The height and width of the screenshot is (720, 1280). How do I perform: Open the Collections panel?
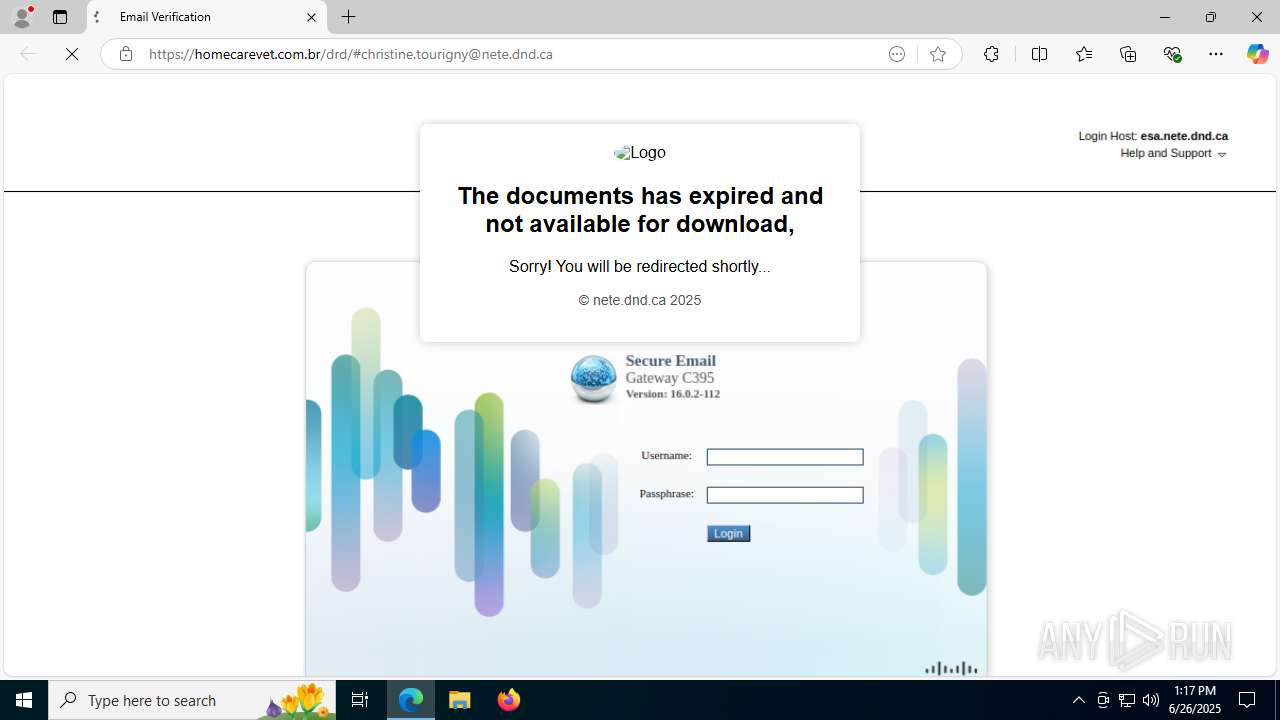(1128, 54)
